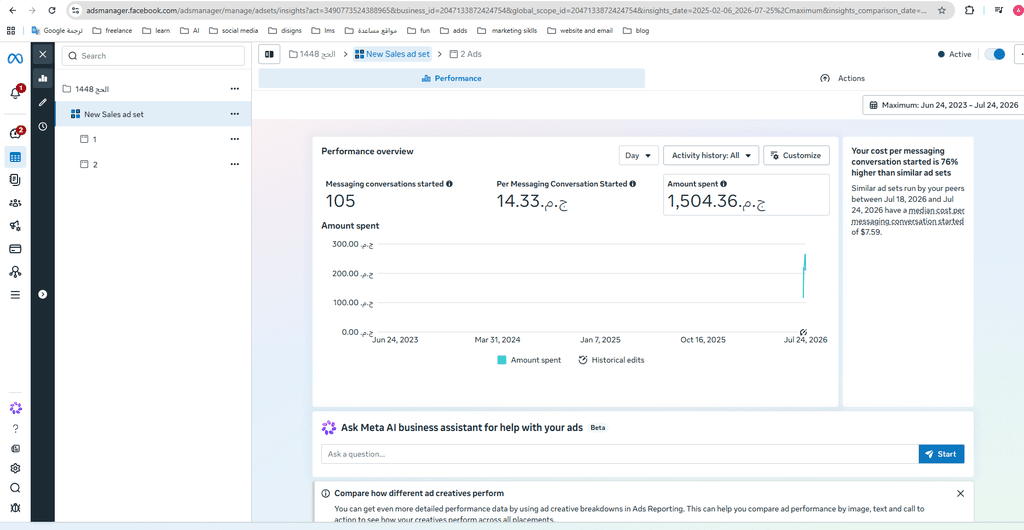Screen dimensions: 1024x530
Task: Expand dark strip with arrow circle icon
Action: pyautogui.click(x=43, y=294)
